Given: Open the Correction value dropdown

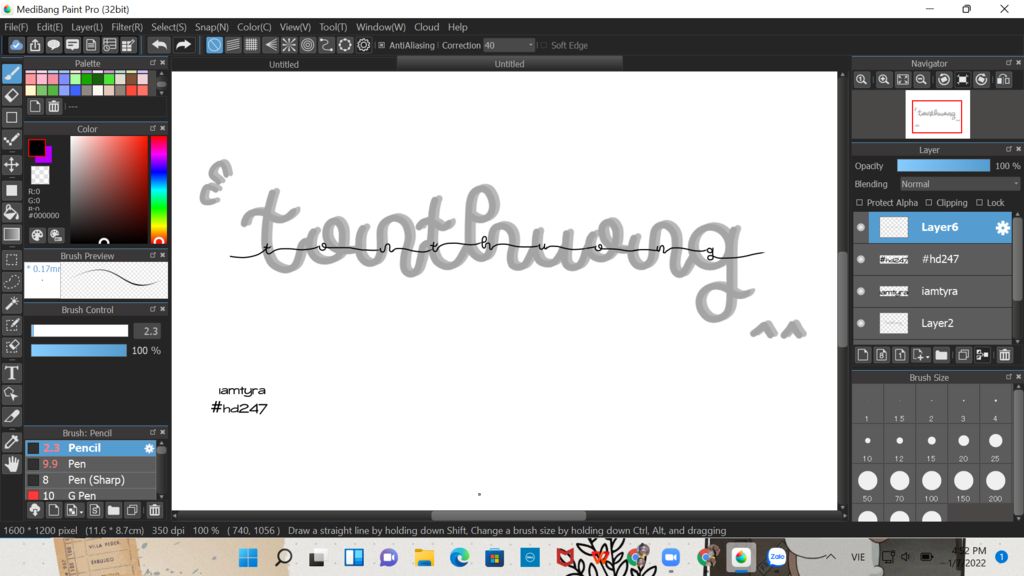Looking at the screenshot, I should [509, 45].
